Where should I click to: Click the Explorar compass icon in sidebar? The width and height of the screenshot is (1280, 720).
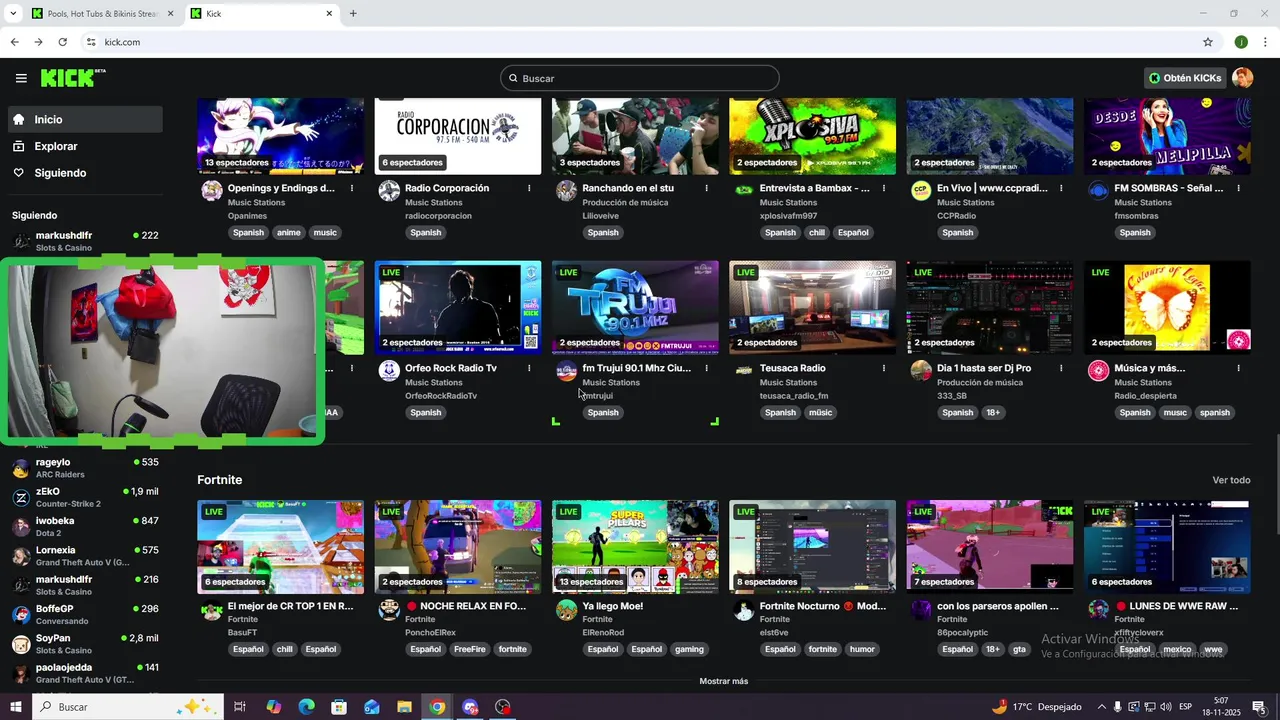pos(19,146)
